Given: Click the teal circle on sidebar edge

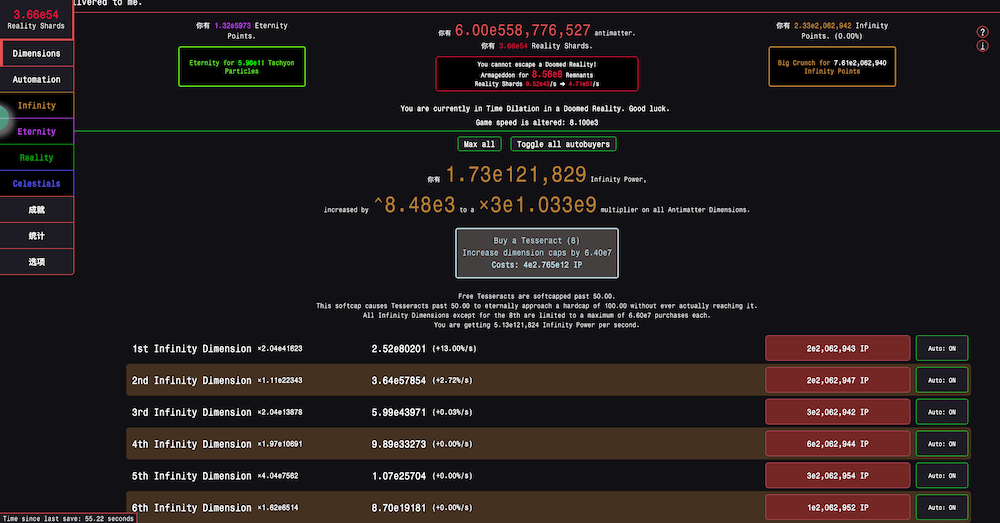Looking at the screenshot, I should (3, 119).
